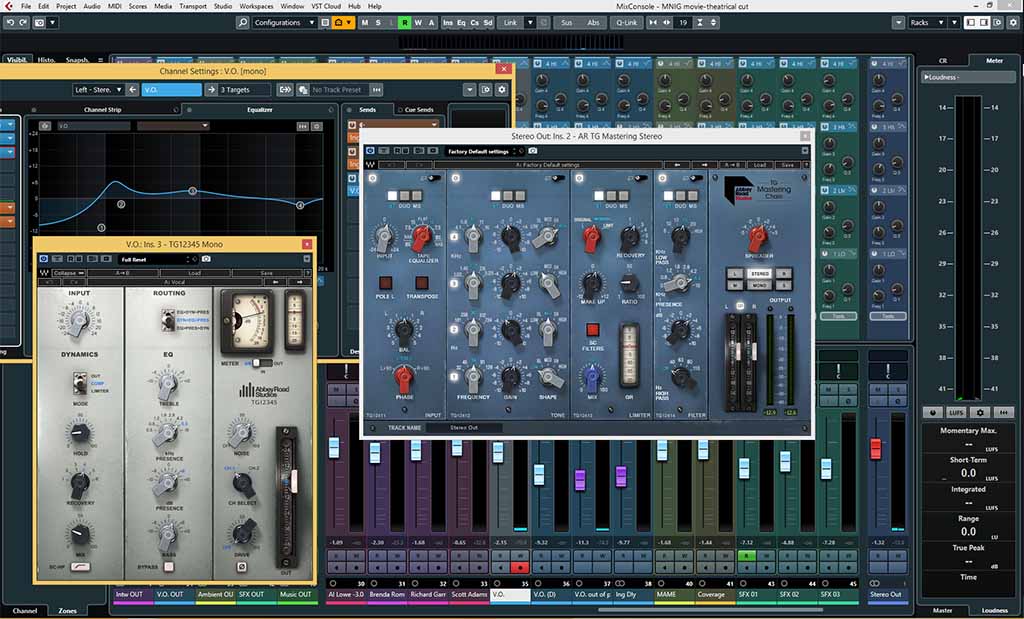Click the EQ band 1 point on the curve
The image size is (1024, 619).
pos(101,228)
